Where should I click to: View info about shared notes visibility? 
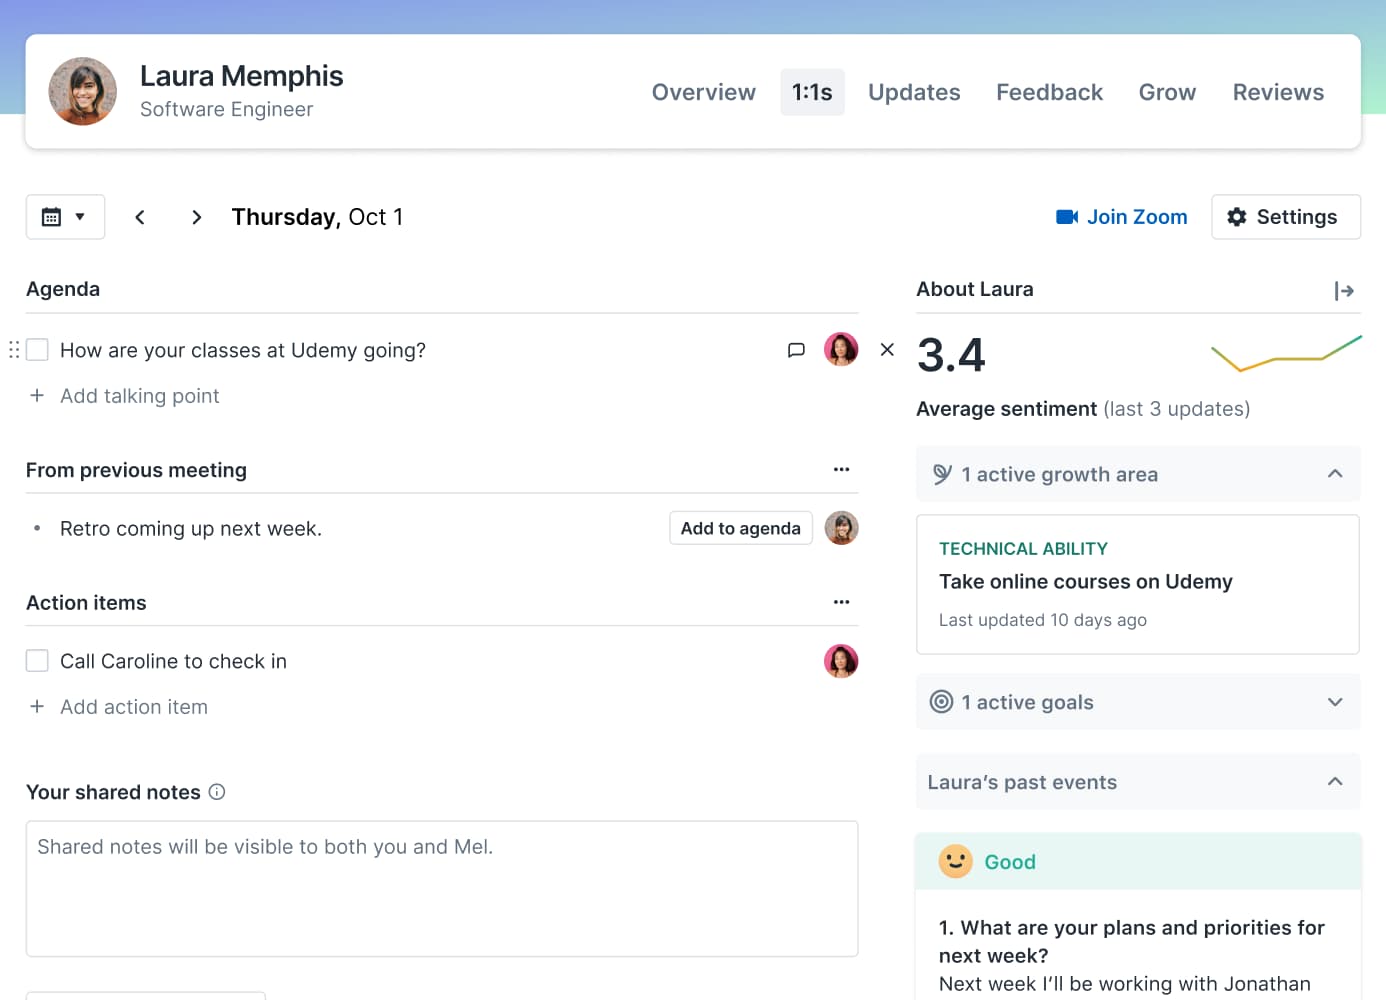pyautogui.click(x=217, y=792)
